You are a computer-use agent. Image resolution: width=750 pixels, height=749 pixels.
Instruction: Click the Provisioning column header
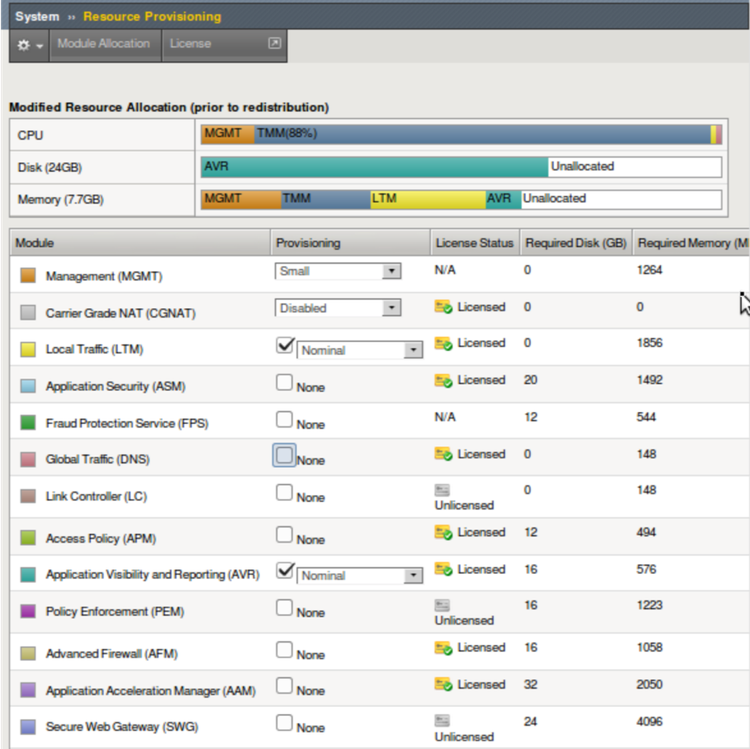(x=308, y=243)
